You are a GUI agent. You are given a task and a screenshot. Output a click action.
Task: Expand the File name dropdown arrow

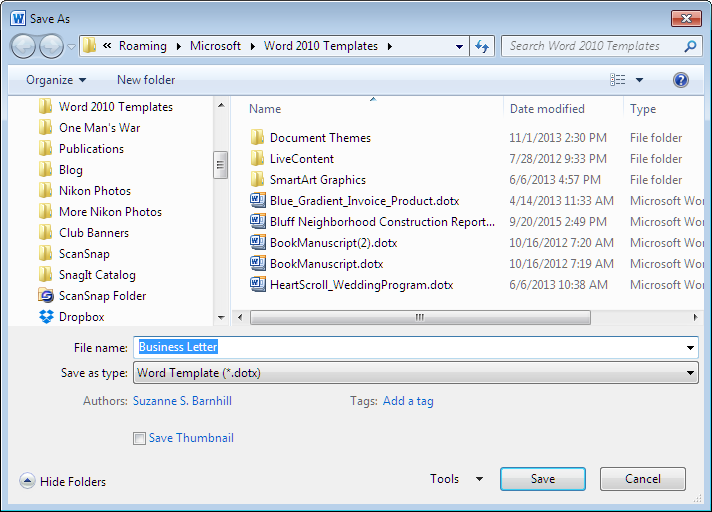[690, 347]
